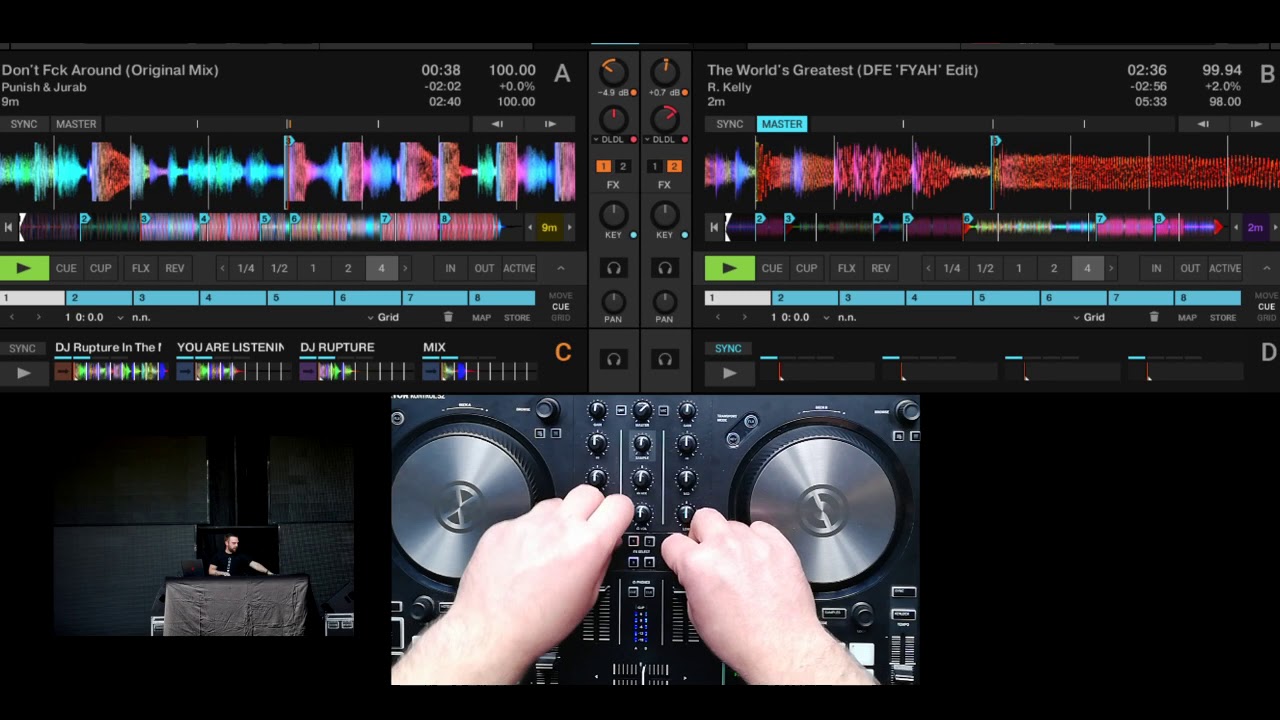Toggle SYNC on Deck D
Screen dimensions: 1280x720
point(728,348)
